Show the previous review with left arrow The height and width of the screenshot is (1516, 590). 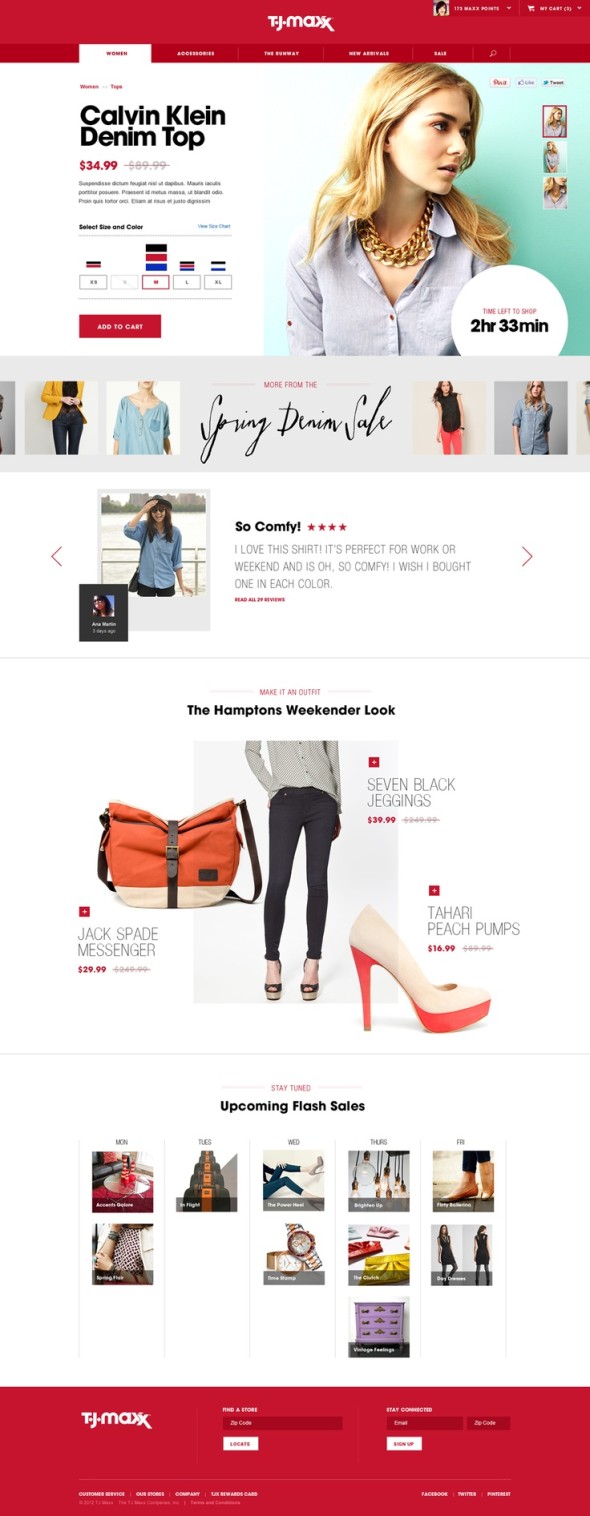[x=57, y=556]
